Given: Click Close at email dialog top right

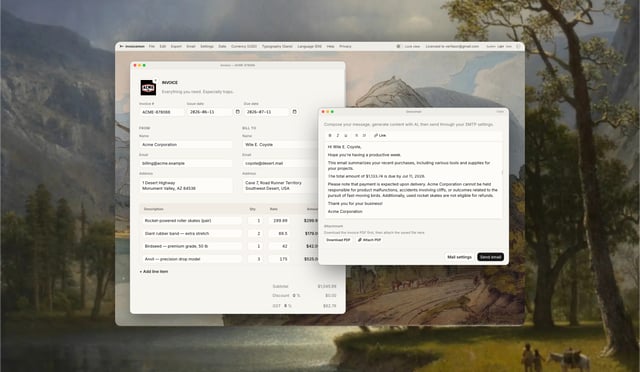Looking at the screenshot, I should coord(500,111).
